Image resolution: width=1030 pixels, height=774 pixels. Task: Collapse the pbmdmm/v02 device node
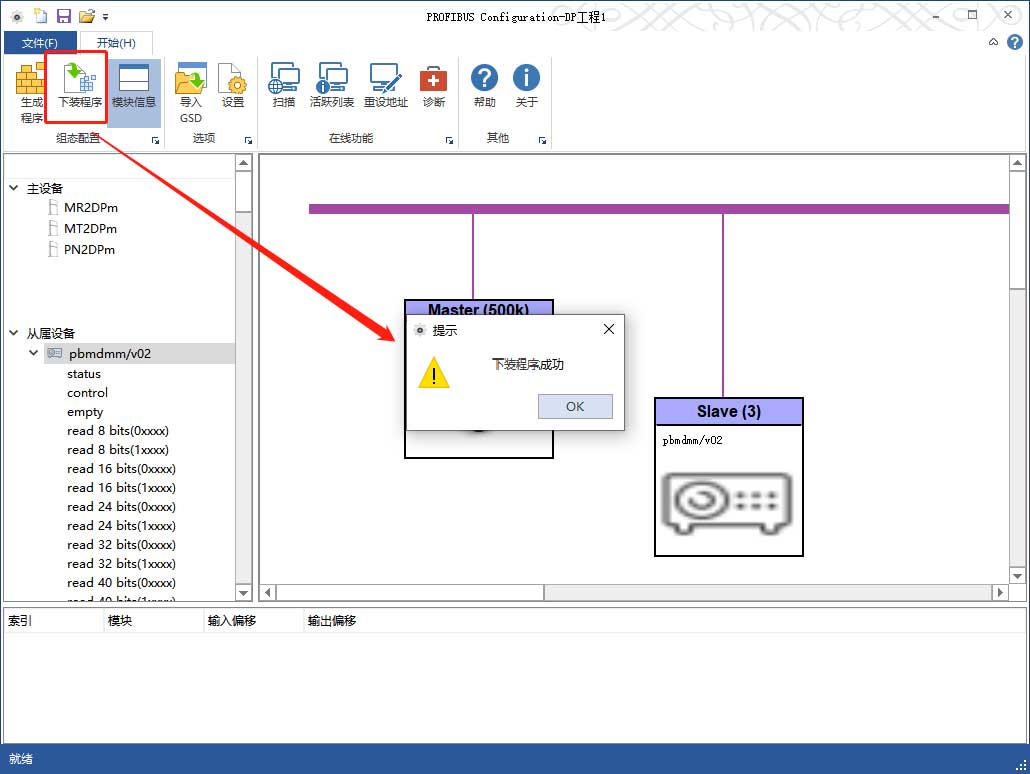[34, 353]
